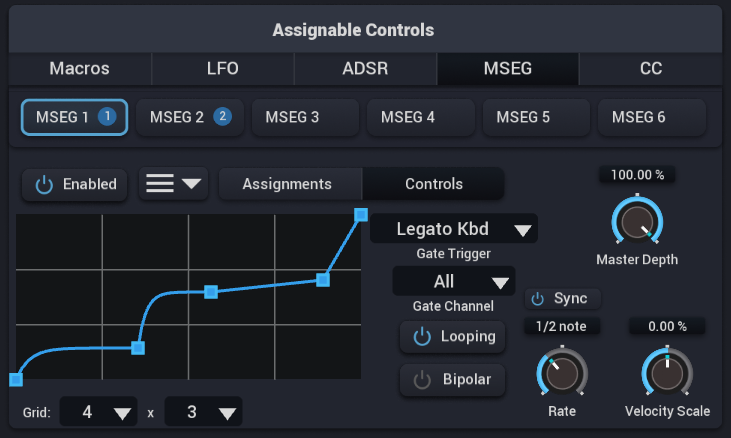
Task: Select the MSEG 3 button
Action: (305, 117)
